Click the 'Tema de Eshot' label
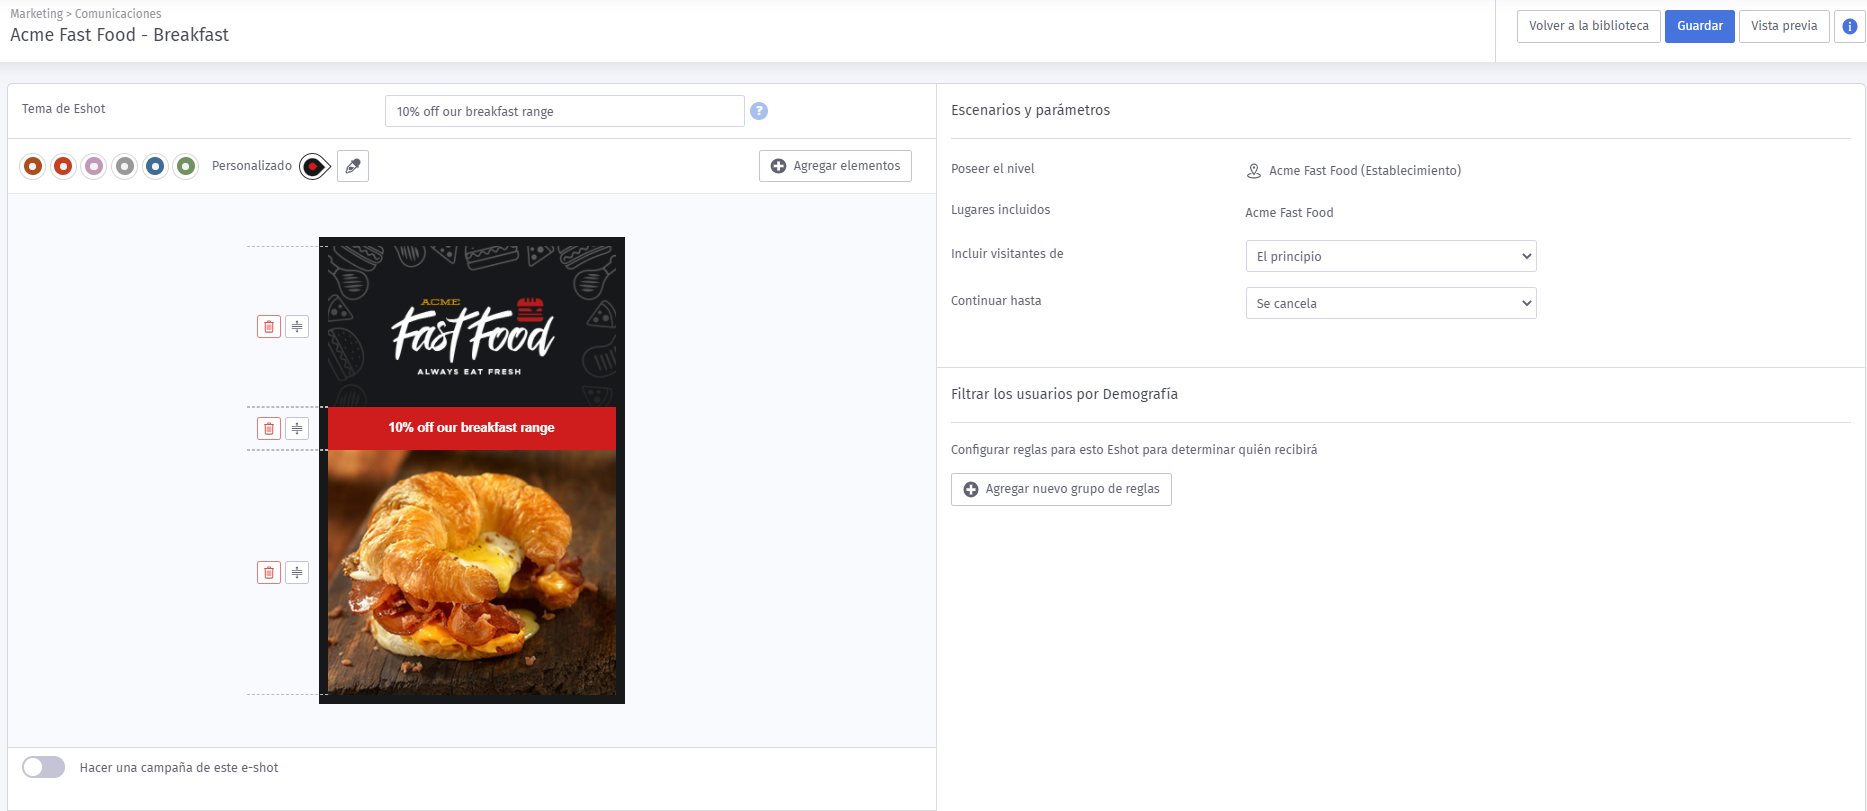Image resolution: width=1867 pixels, height=811 pixels. coord(64,109)
